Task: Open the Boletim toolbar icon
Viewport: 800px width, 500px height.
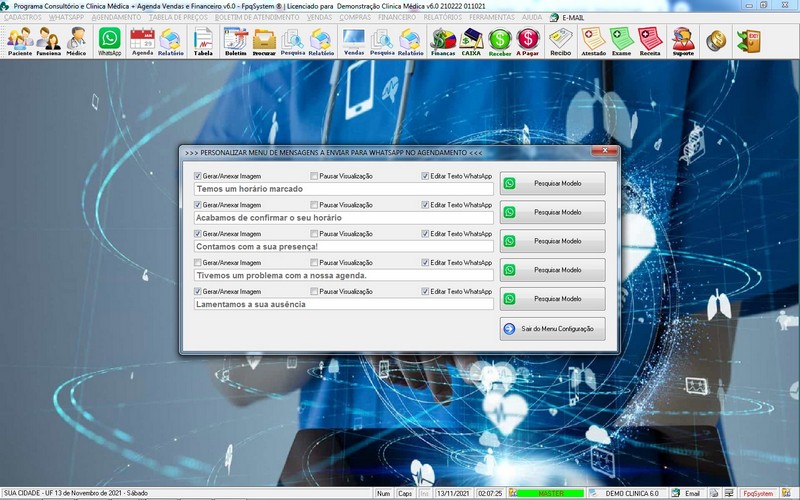Action: pyautogui.click(x=235, y=40)
